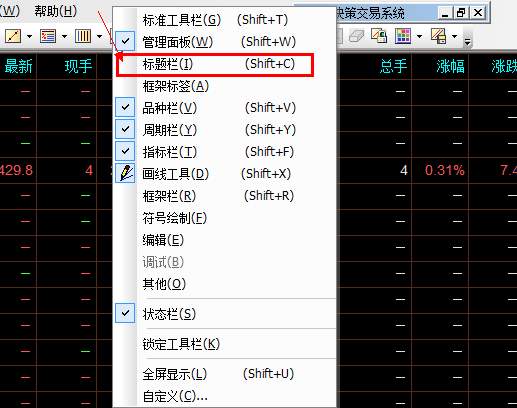The width and height of the screenshot is (517, 408).
Task: Select 框架标签(A) menu entry
Action: coord(224,86)
